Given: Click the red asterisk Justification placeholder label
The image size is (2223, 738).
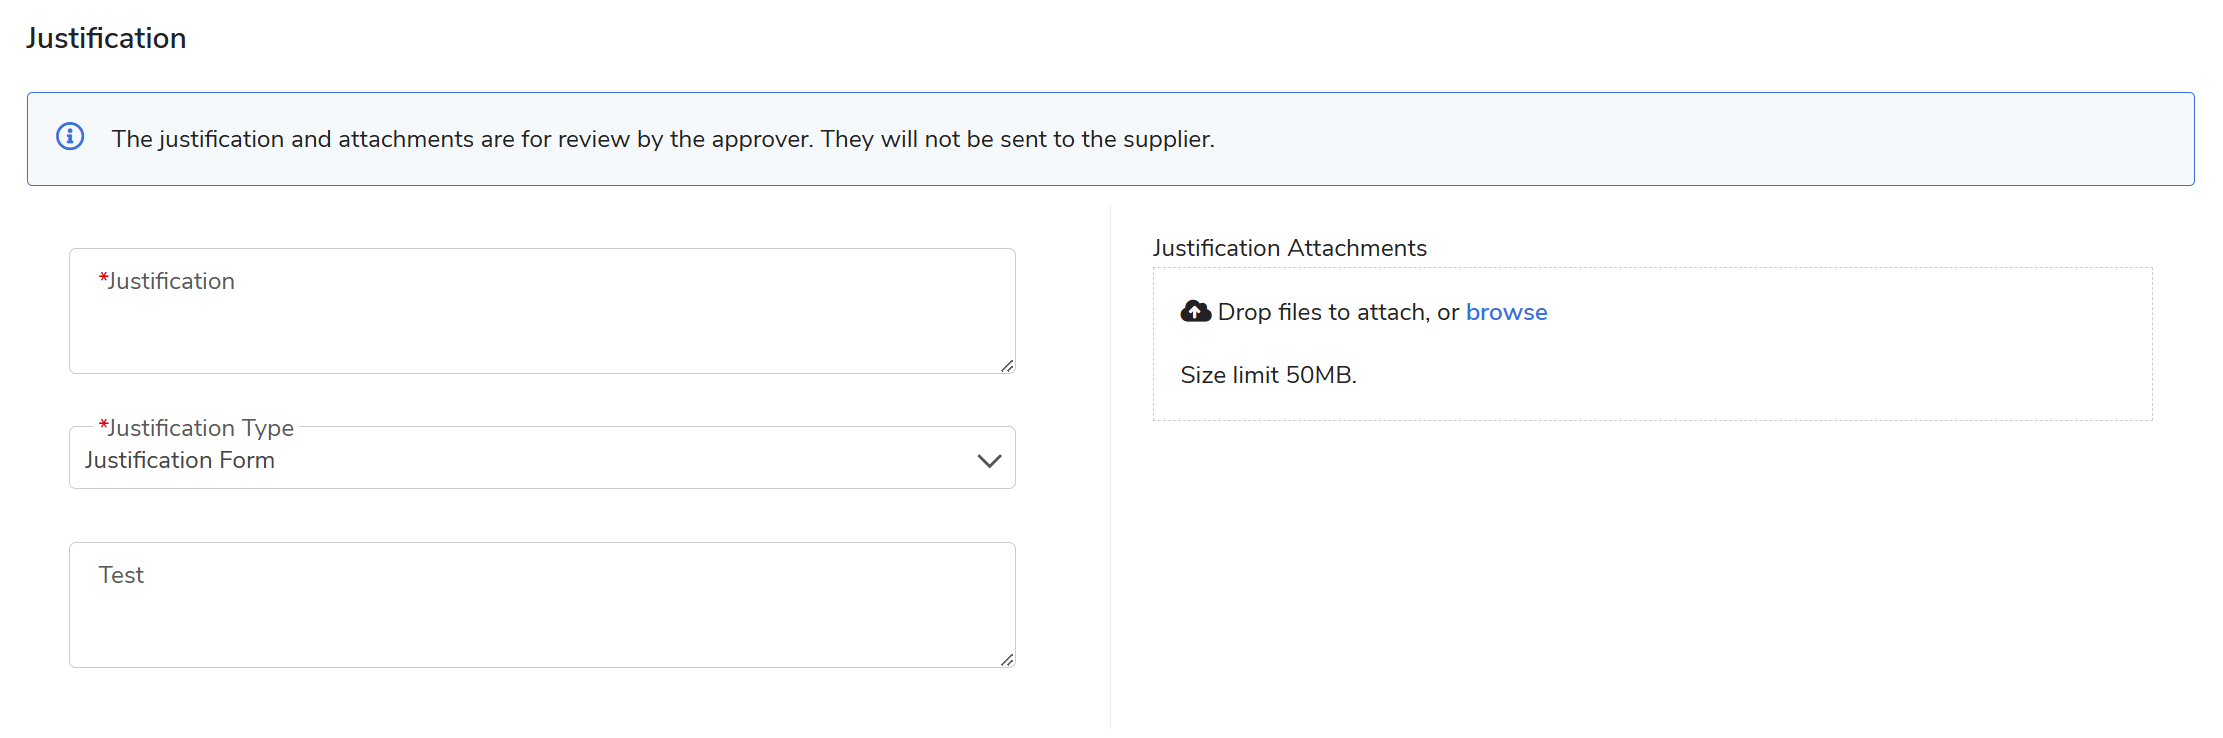Looking at the screenshot, I should point(167,281).
